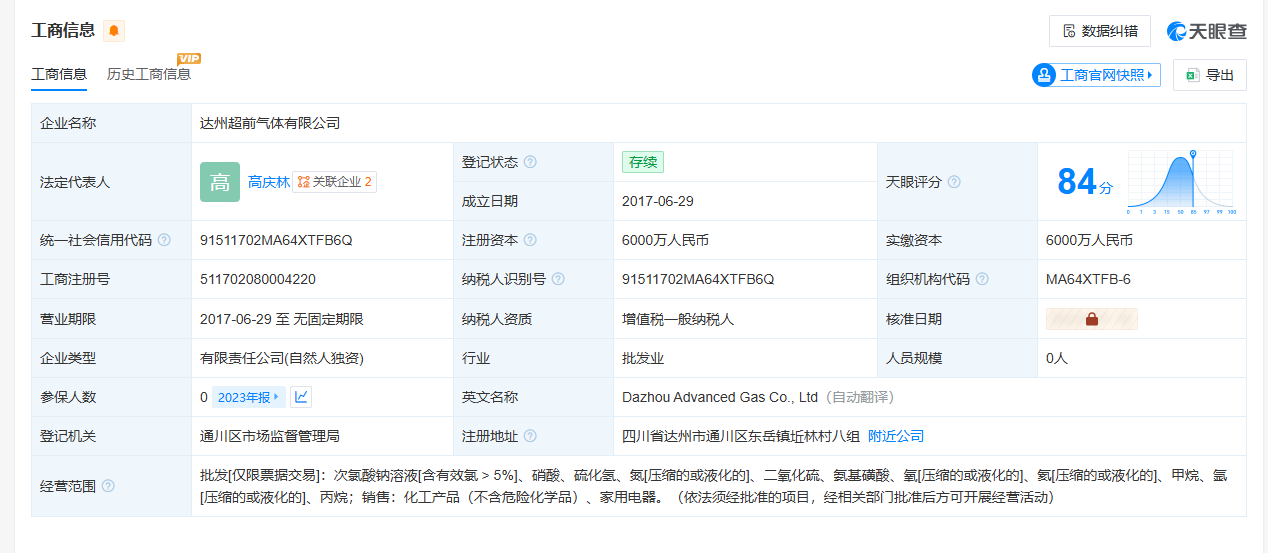Image resolution: width=1268 pixels, height=553 pixels.
Task: Click help icon next to 经营范围
Action: [x=108, y=486]
